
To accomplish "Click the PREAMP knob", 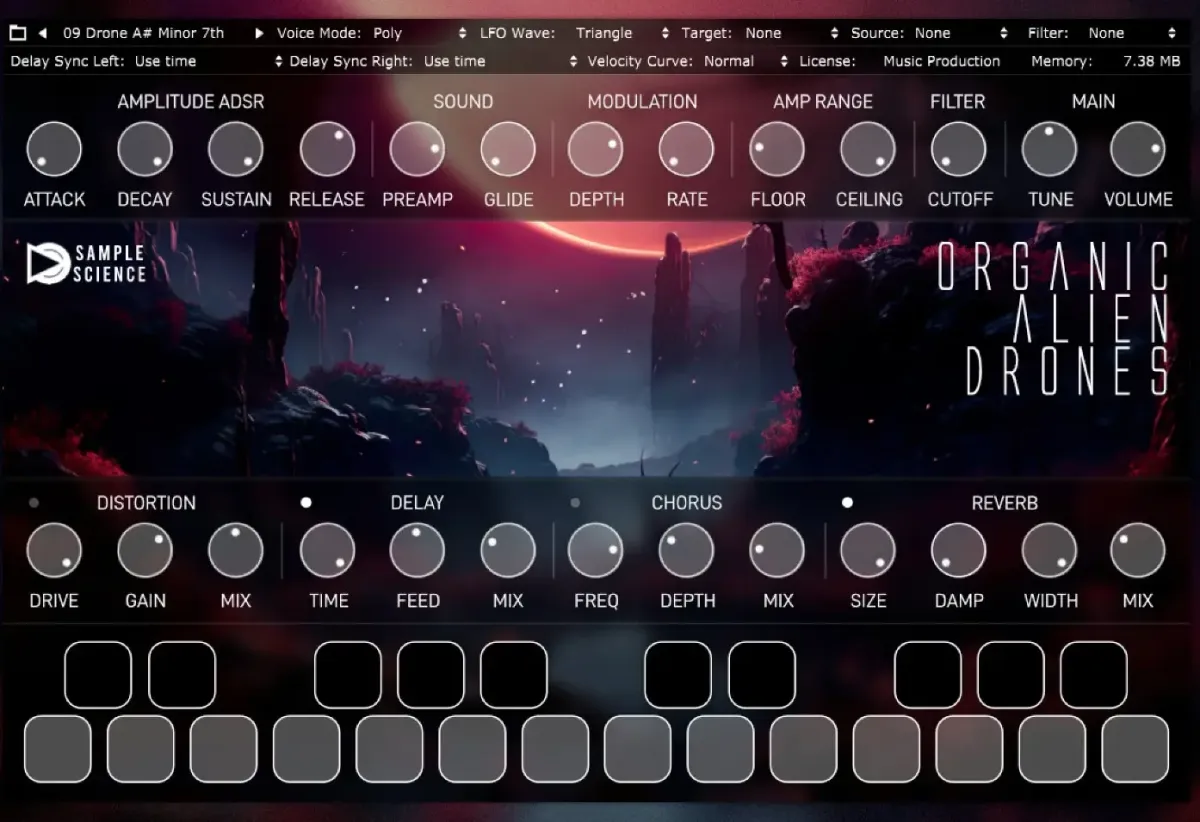I will [417, 149].
